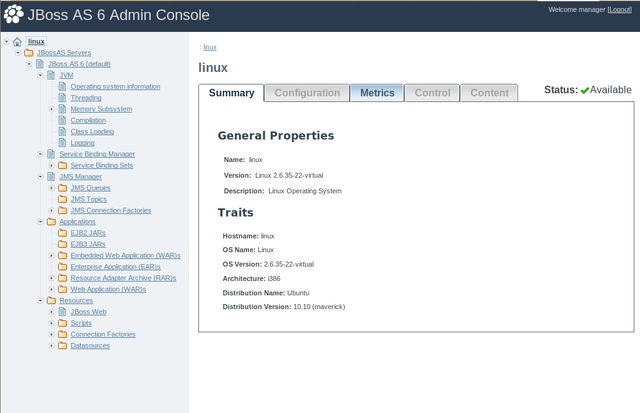Click the folder icon next to JMS Queues
The height and width of the screenshot is (413, 640).
62,188
